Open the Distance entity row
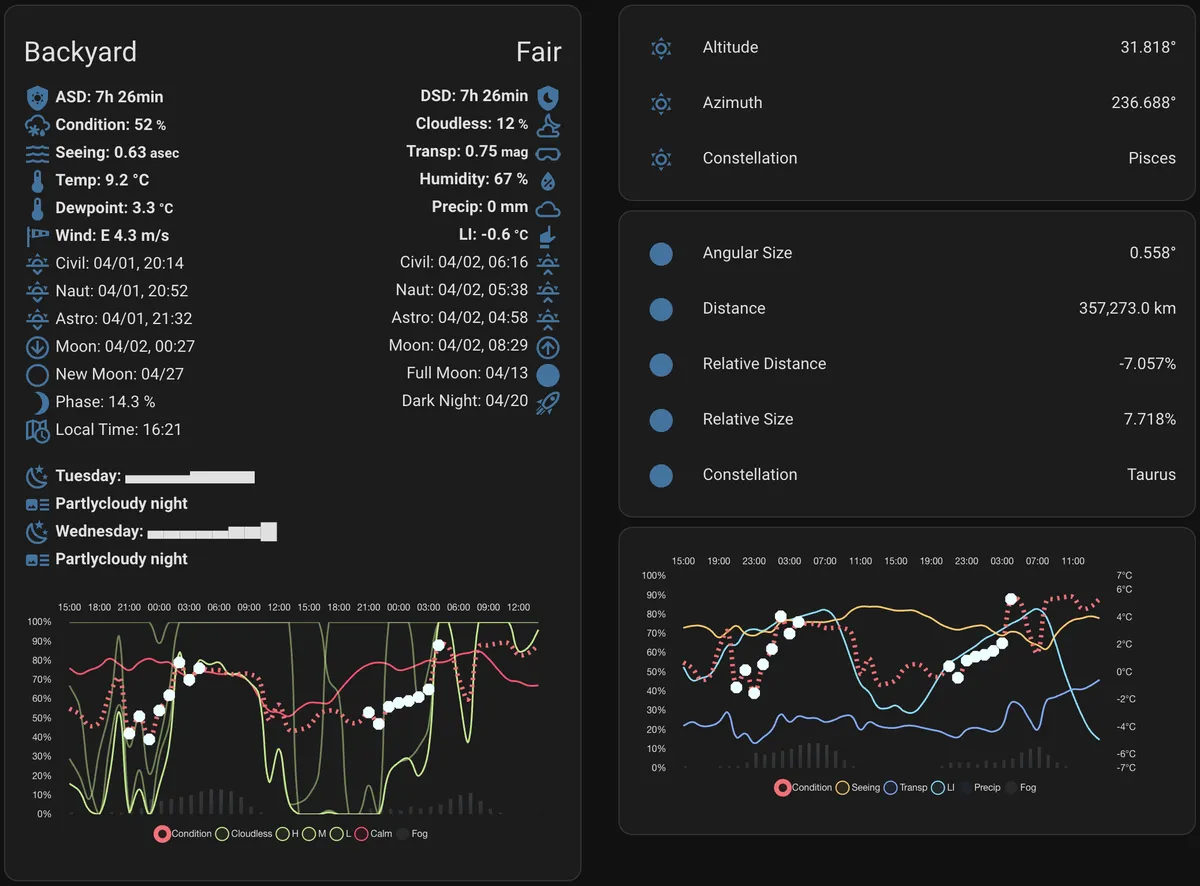 point(907,309)
